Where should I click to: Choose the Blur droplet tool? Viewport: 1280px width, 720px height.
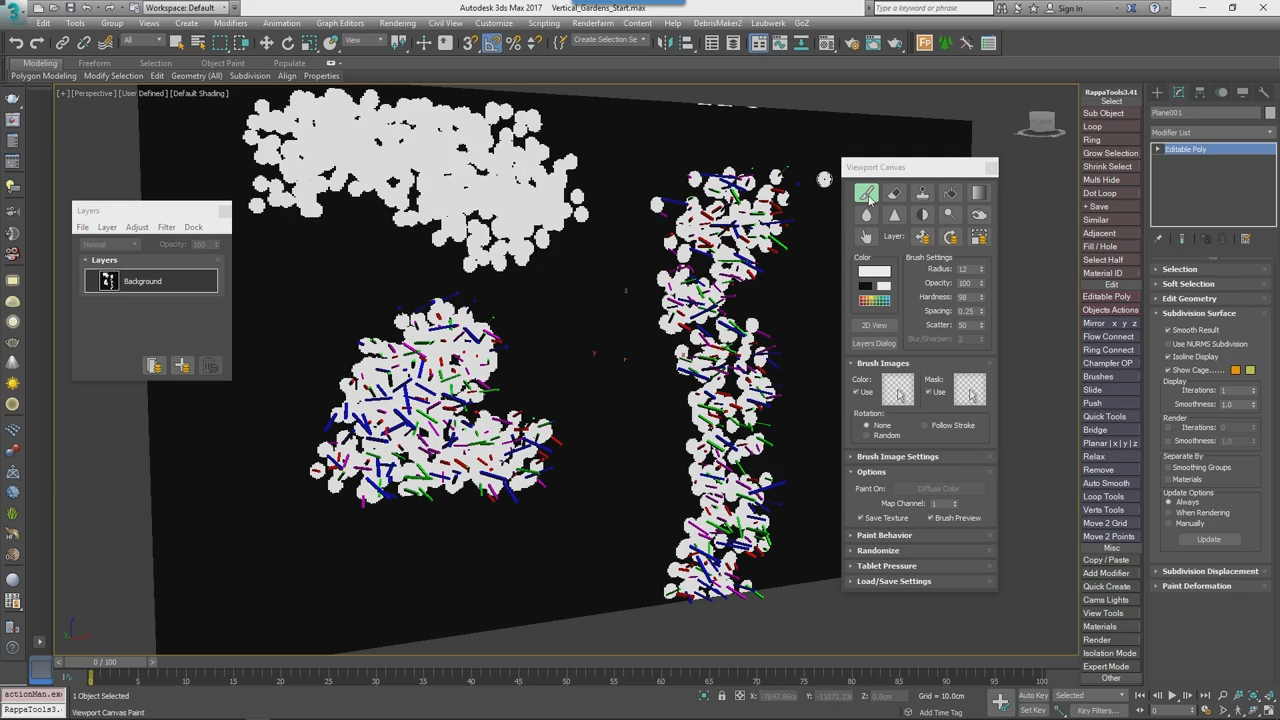[x=866, y=214]
